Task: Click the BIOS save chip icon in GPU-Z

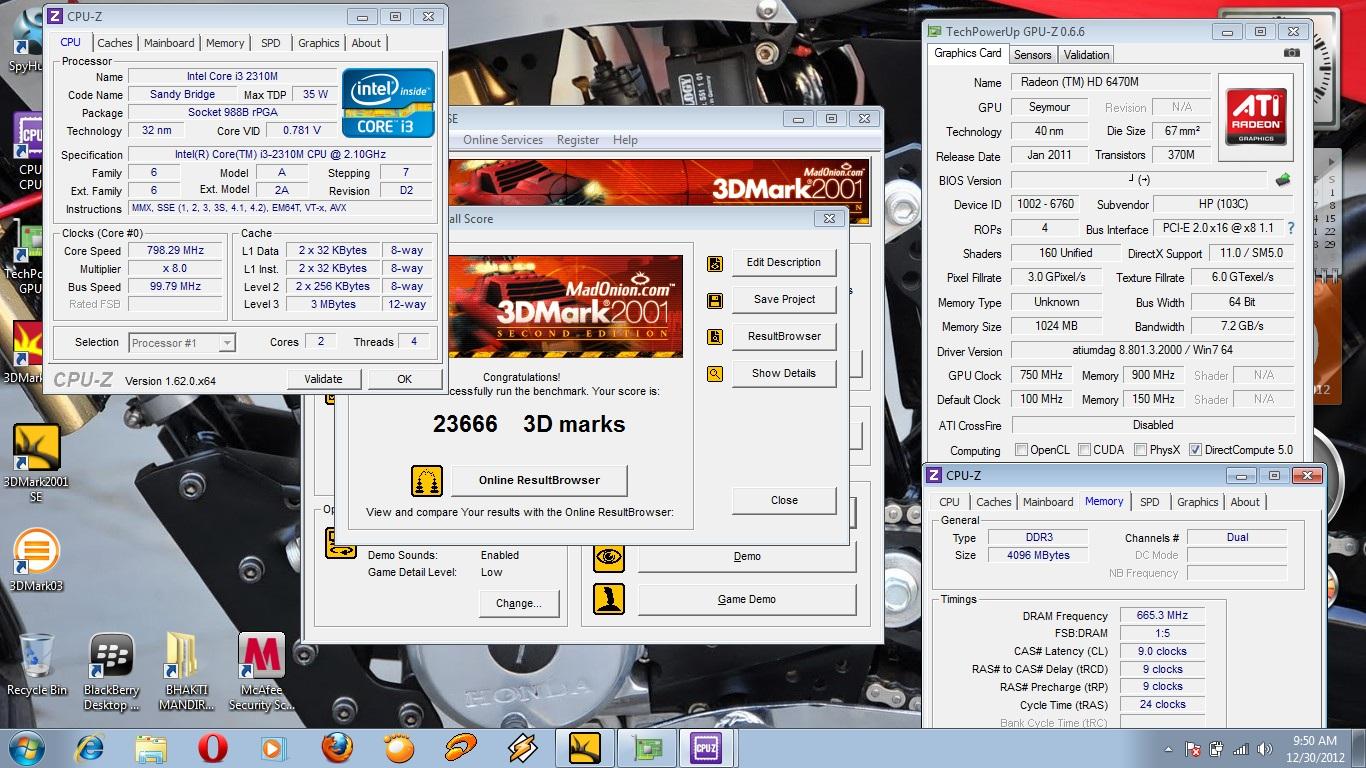Action: coord(1283,180)
